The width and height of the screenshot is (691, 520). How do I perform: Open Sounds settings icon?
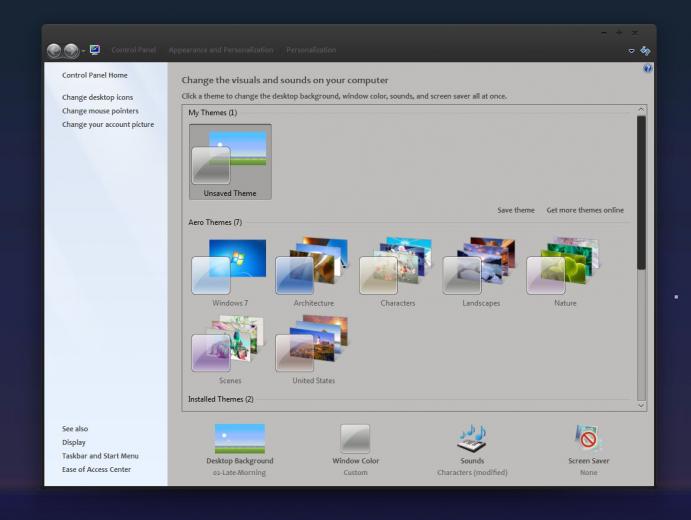(472, 439)
